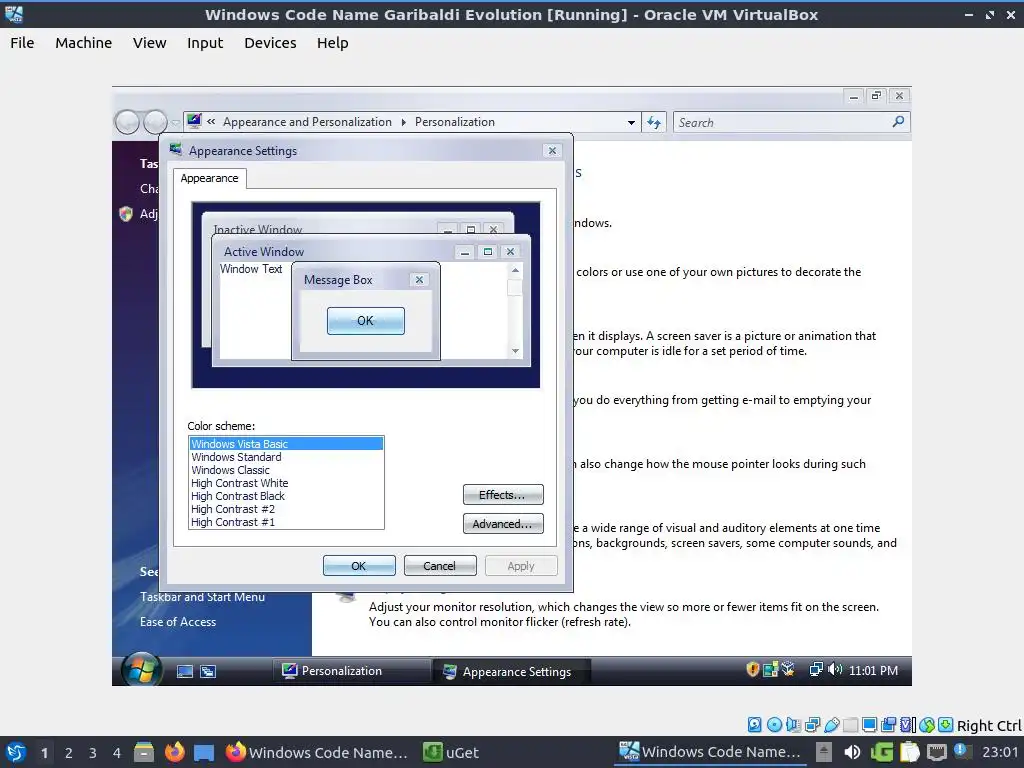Select Windows Standard color scheme
This screenshot has width=1024, height=768.
(286, 457)
